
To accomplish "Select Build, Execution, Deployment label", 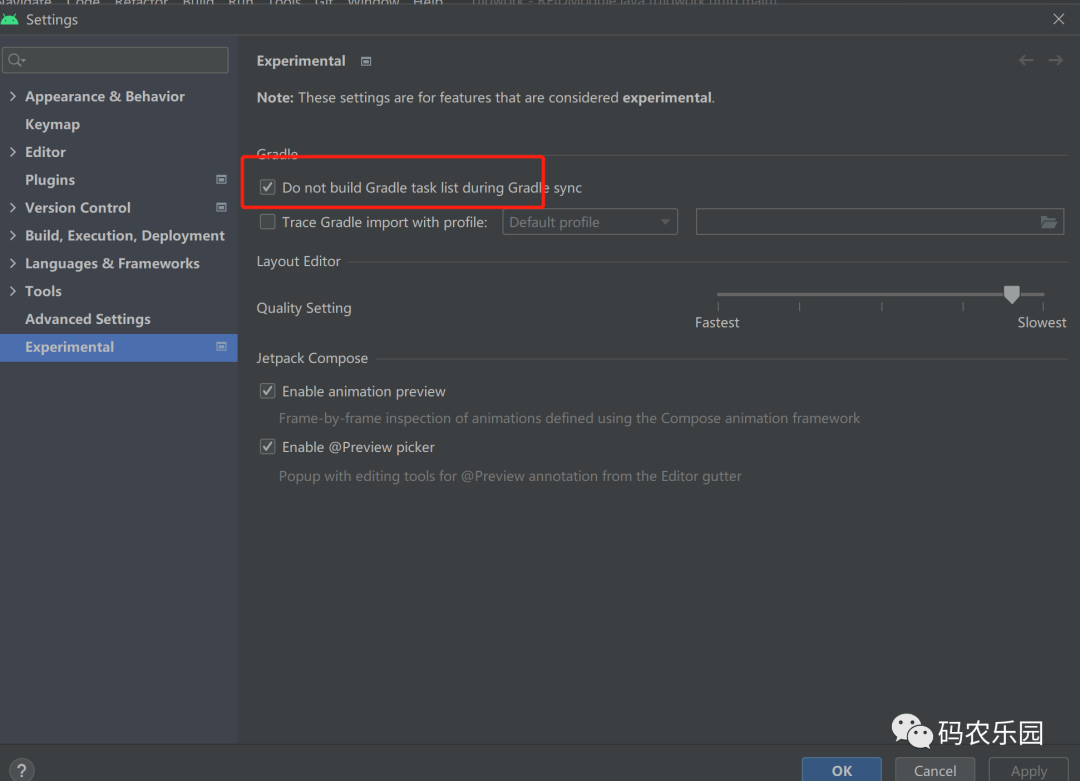I will [125, 236].
